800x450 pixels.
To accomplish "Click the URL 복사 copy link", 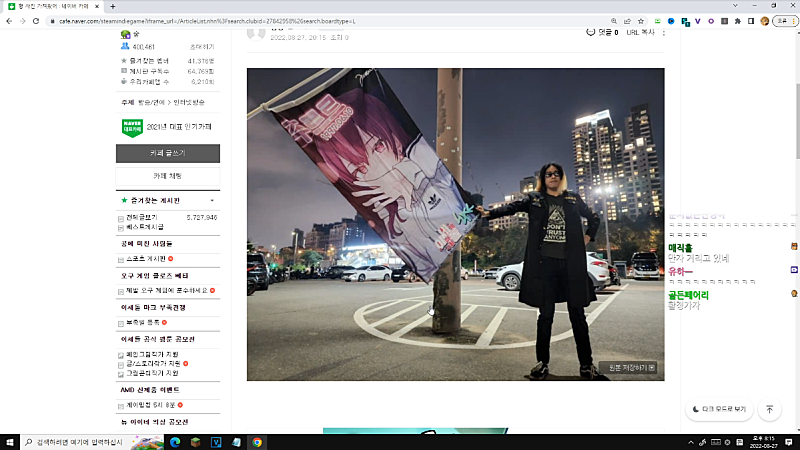I will 640,32.
